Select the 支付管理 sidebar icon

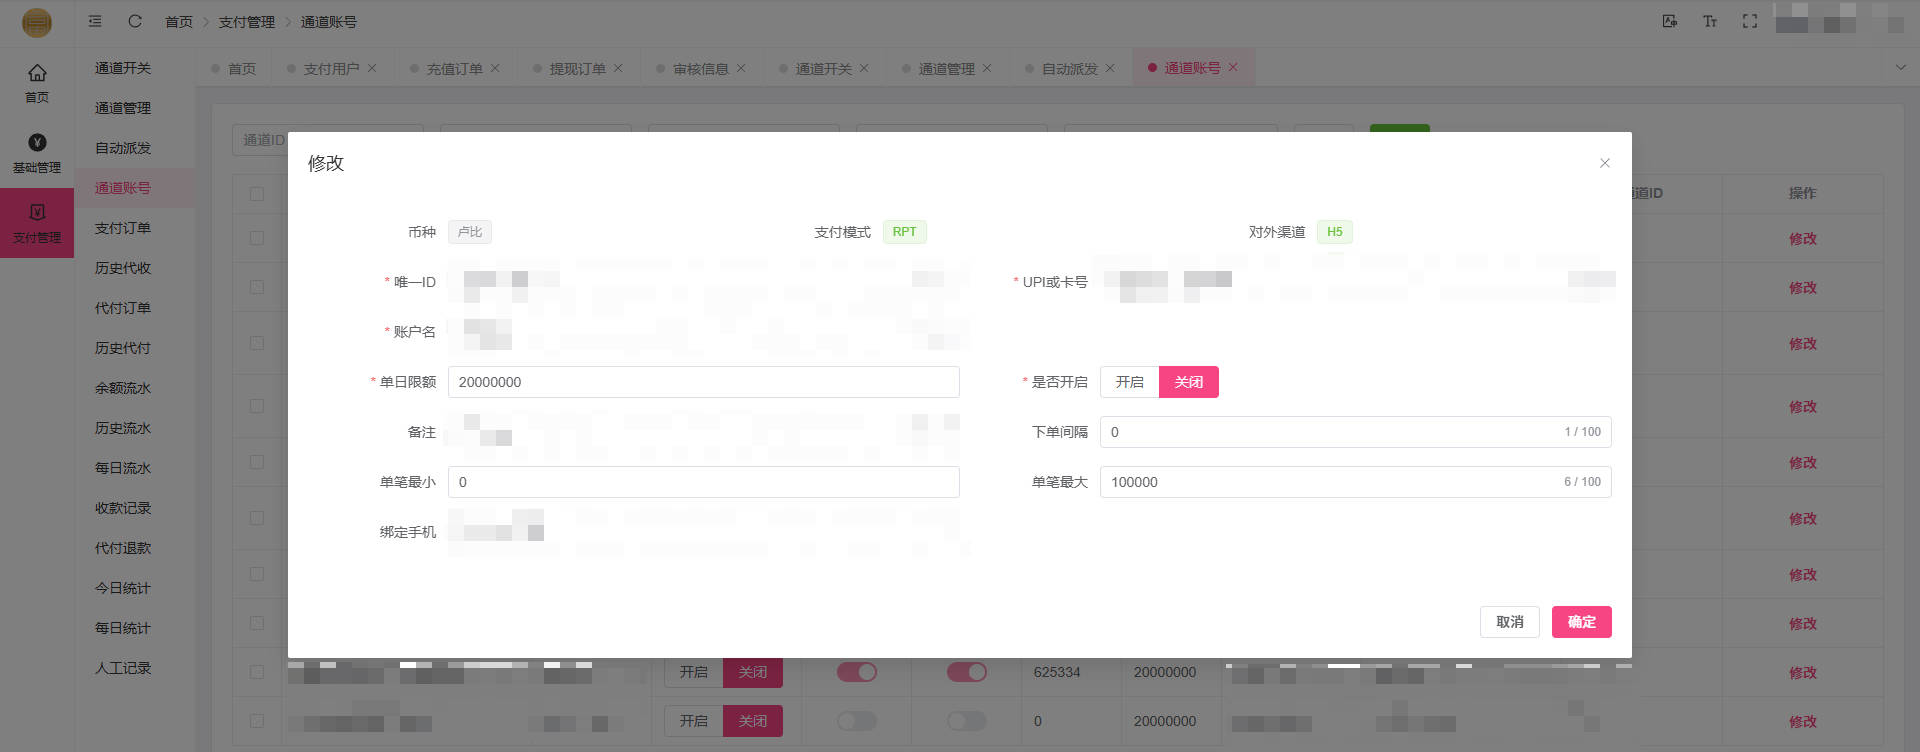[37, 223]
